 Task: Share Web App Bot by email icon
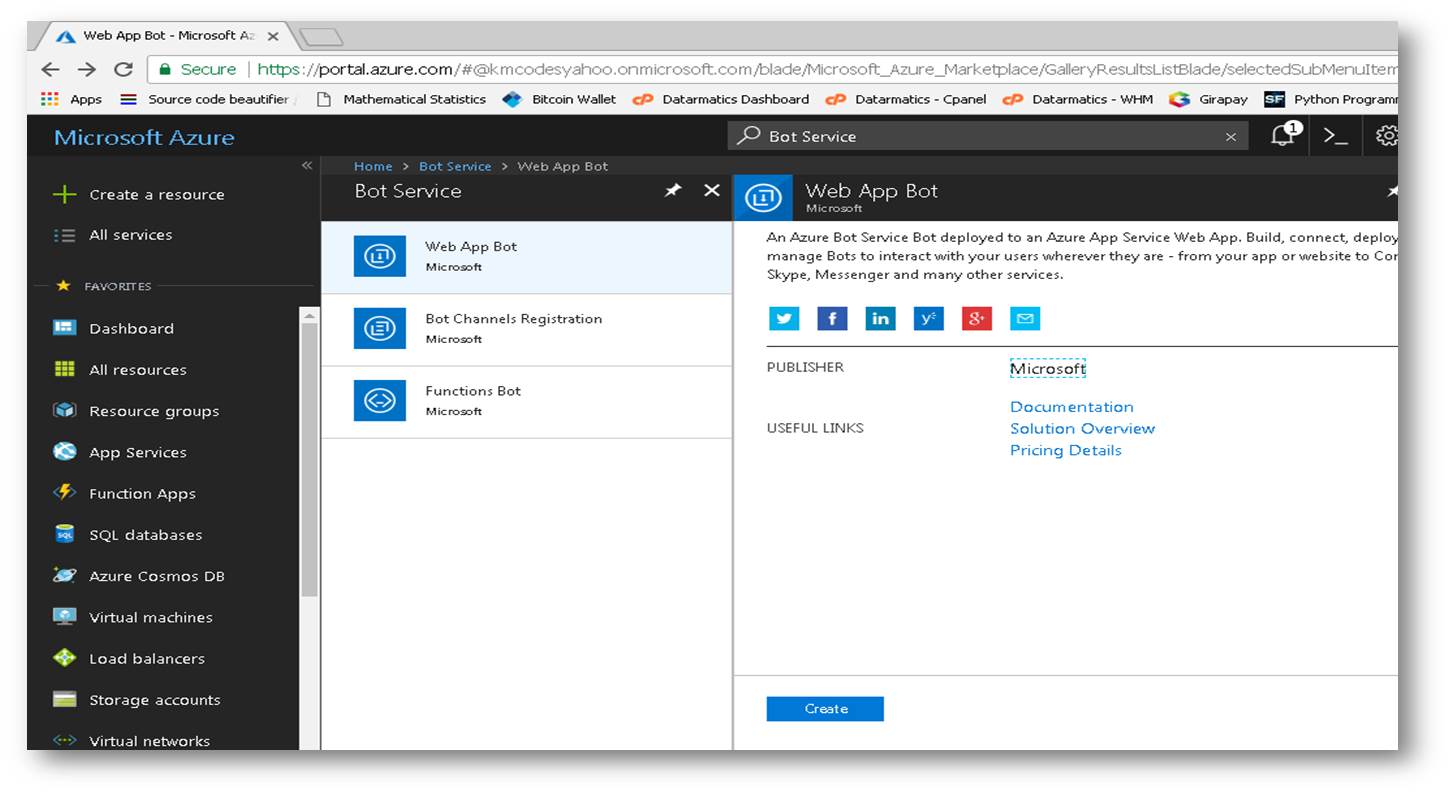coord(1025,318)
